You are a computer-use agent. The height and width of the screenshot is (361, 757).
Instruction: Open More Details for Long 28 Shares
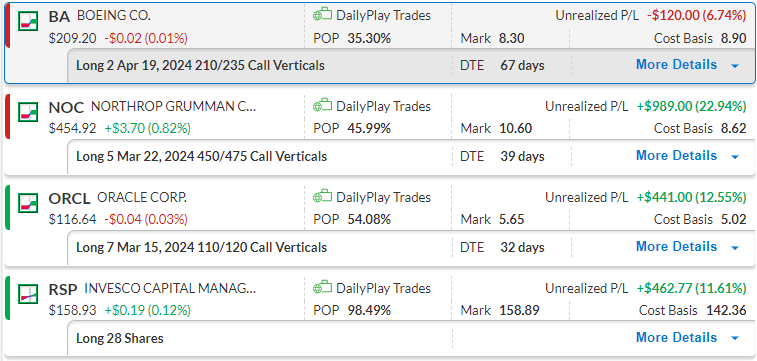pos(676,337)
